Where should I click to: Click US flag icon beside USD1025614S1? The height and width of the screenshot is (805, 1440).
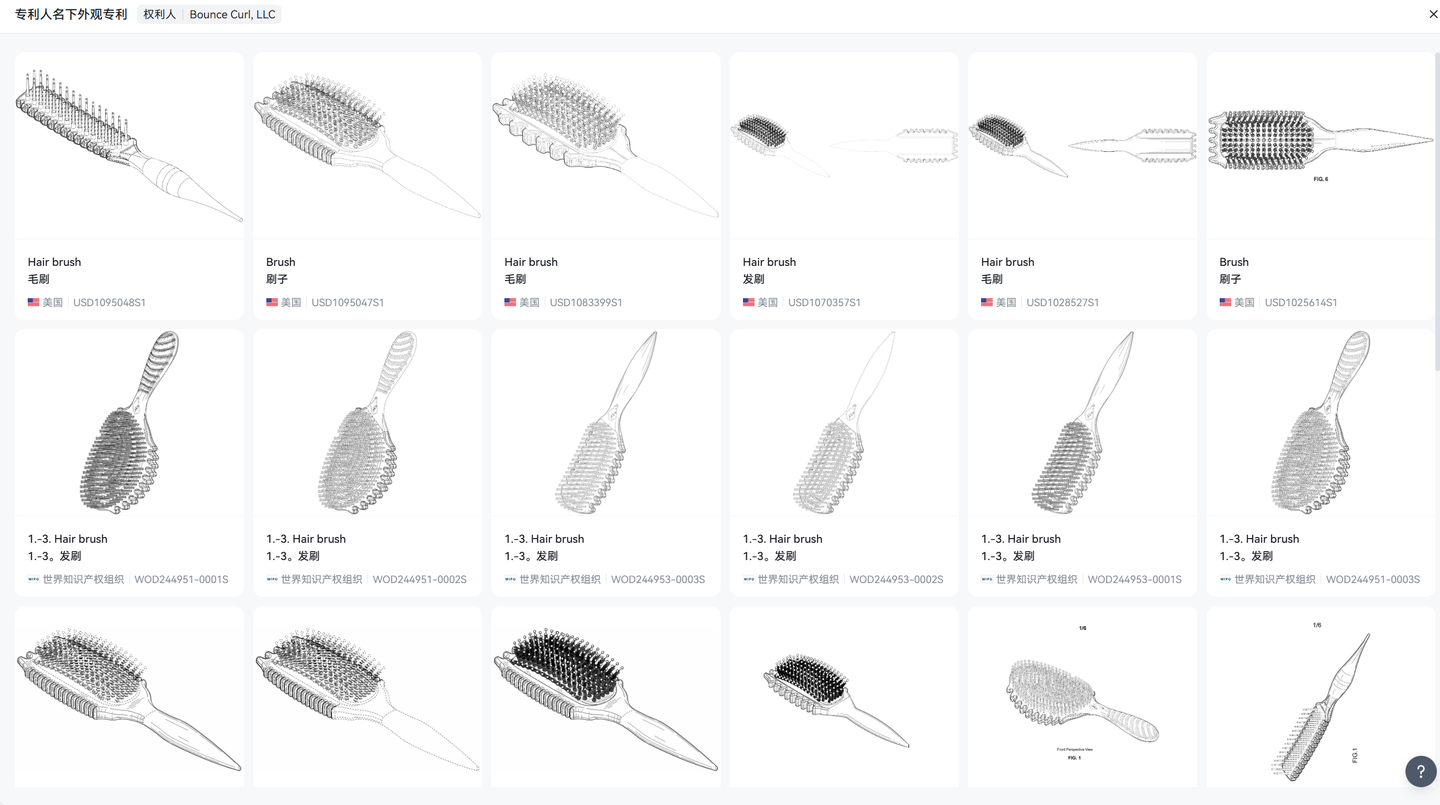[1226, 302]
